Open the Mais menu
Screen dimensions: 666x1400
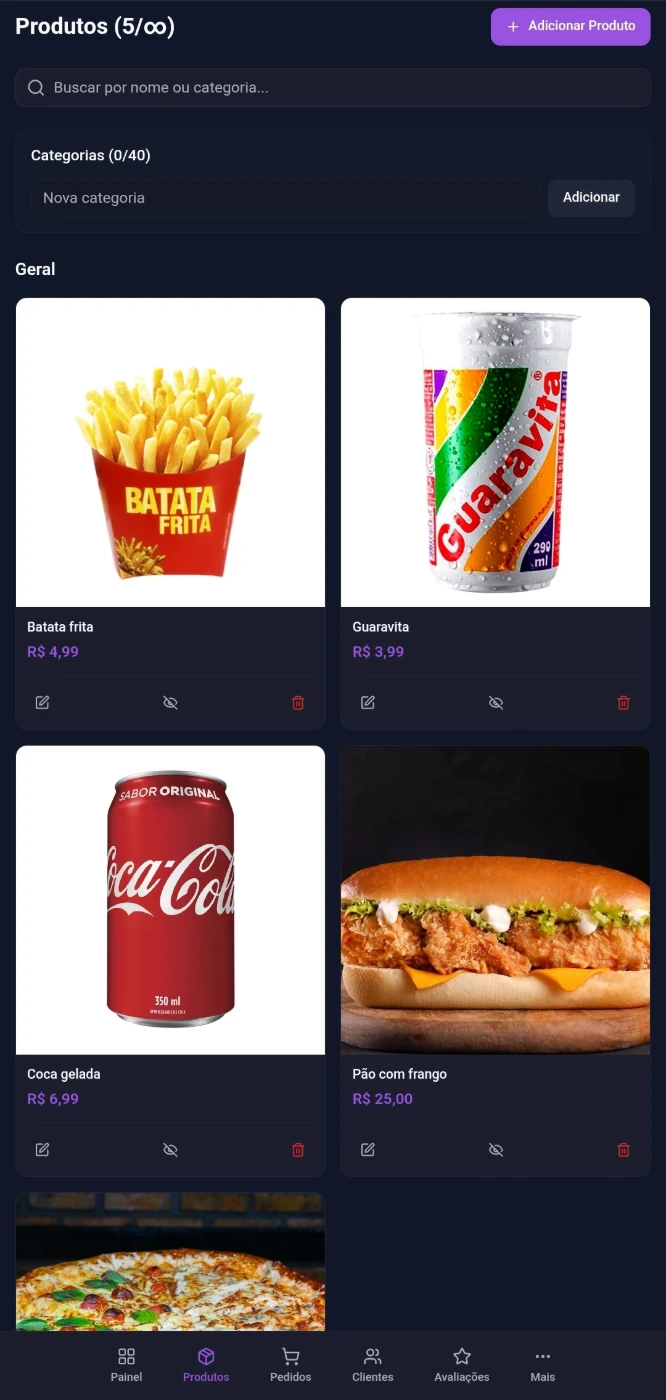tap(543, 1365)
